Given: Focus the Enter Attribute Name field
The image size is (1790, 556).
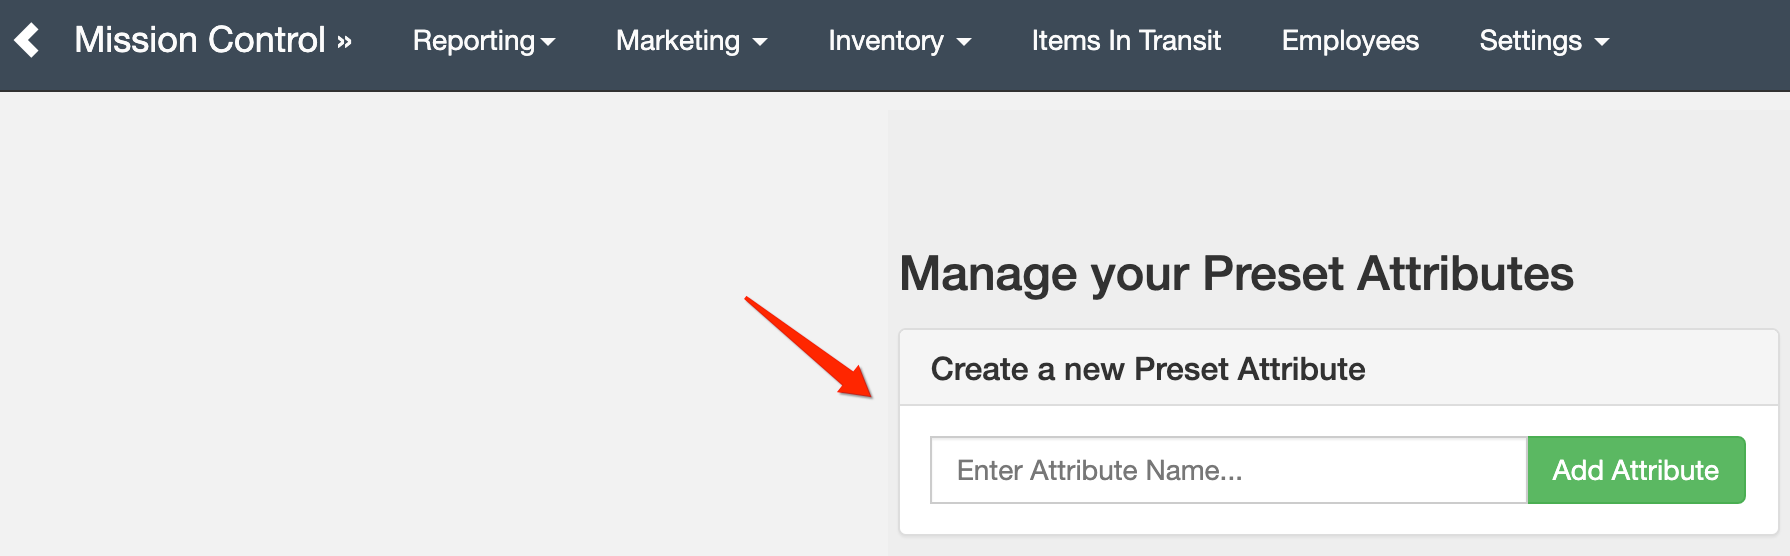Looking at the screenshot, I should pyautogui.click(x=1229, y=470).
